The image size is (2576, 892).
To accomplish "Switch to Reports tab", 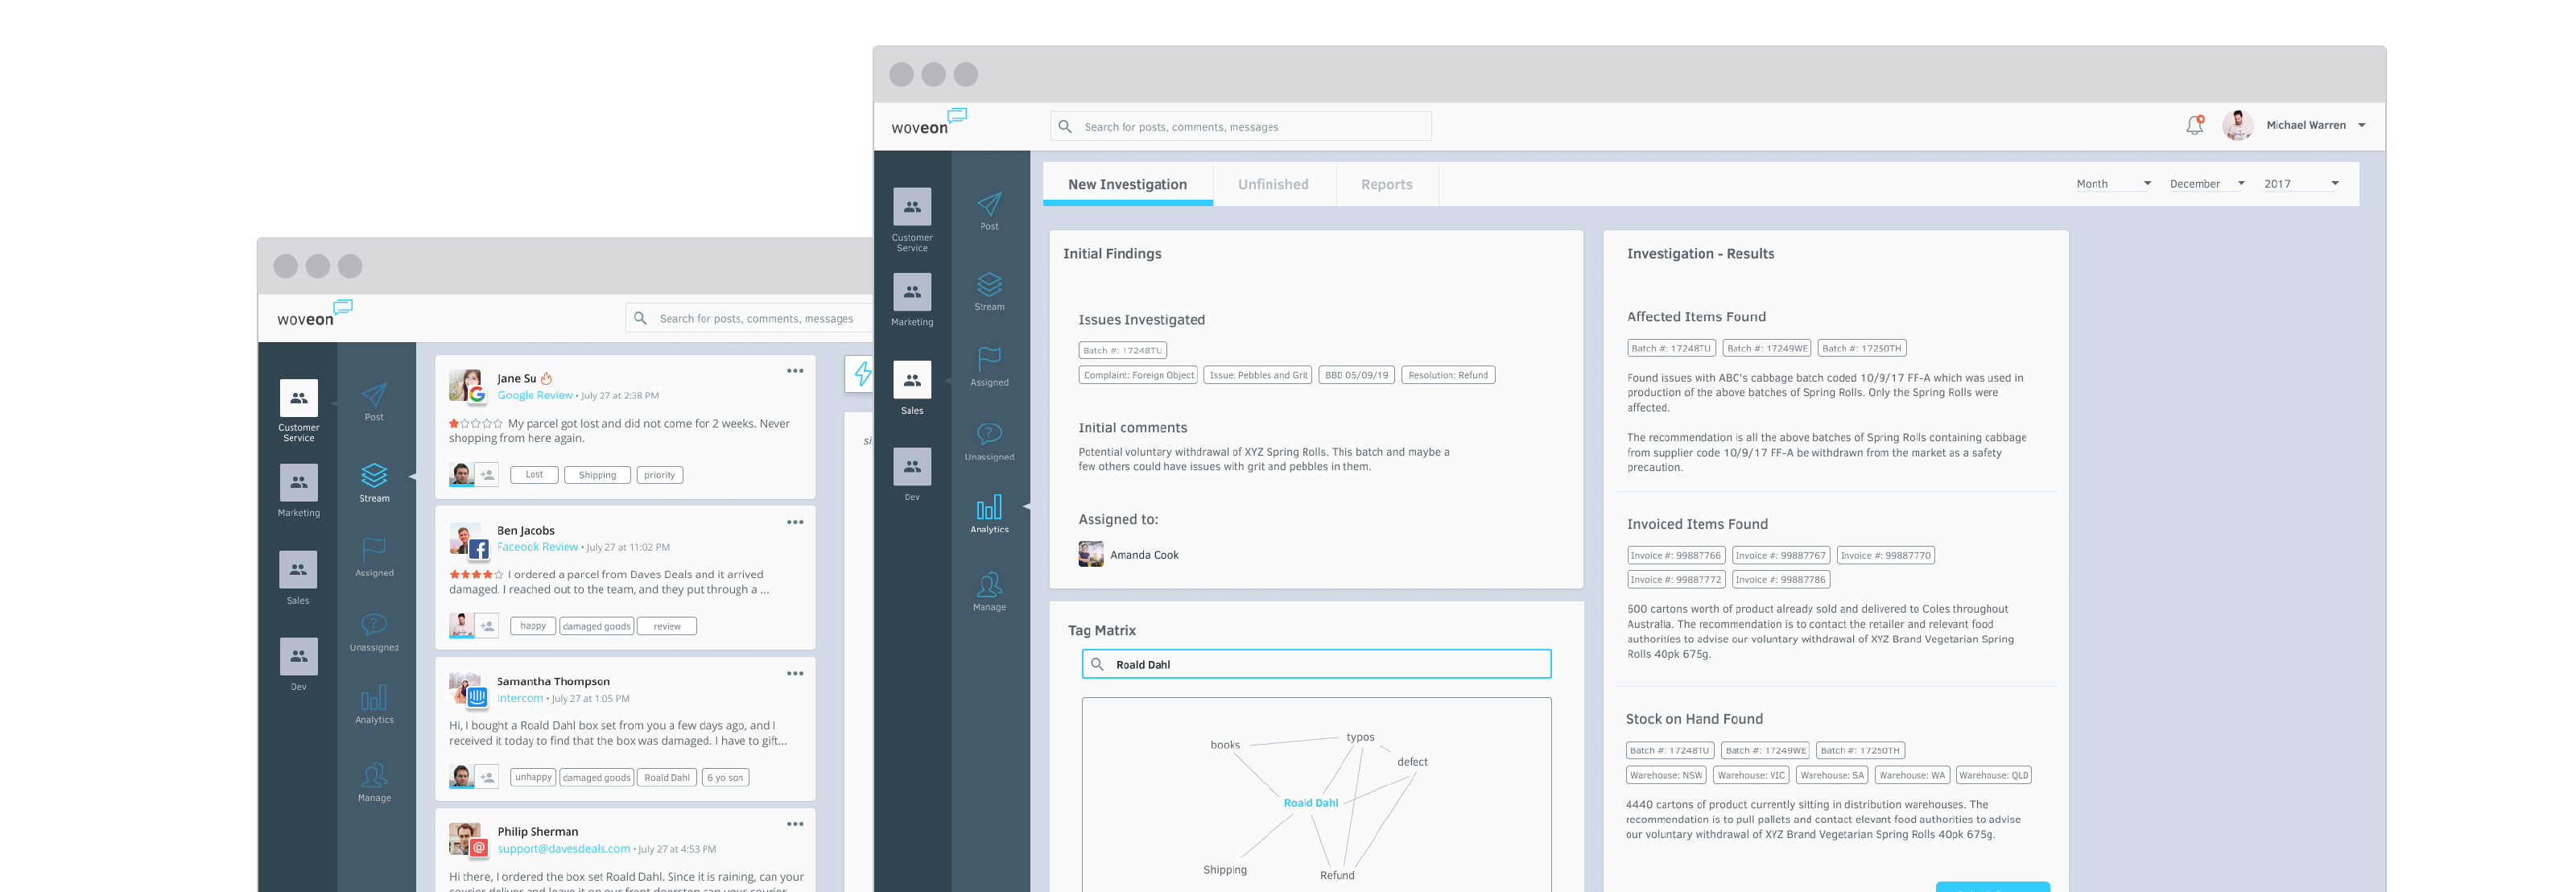I will tap(1386, 184).
